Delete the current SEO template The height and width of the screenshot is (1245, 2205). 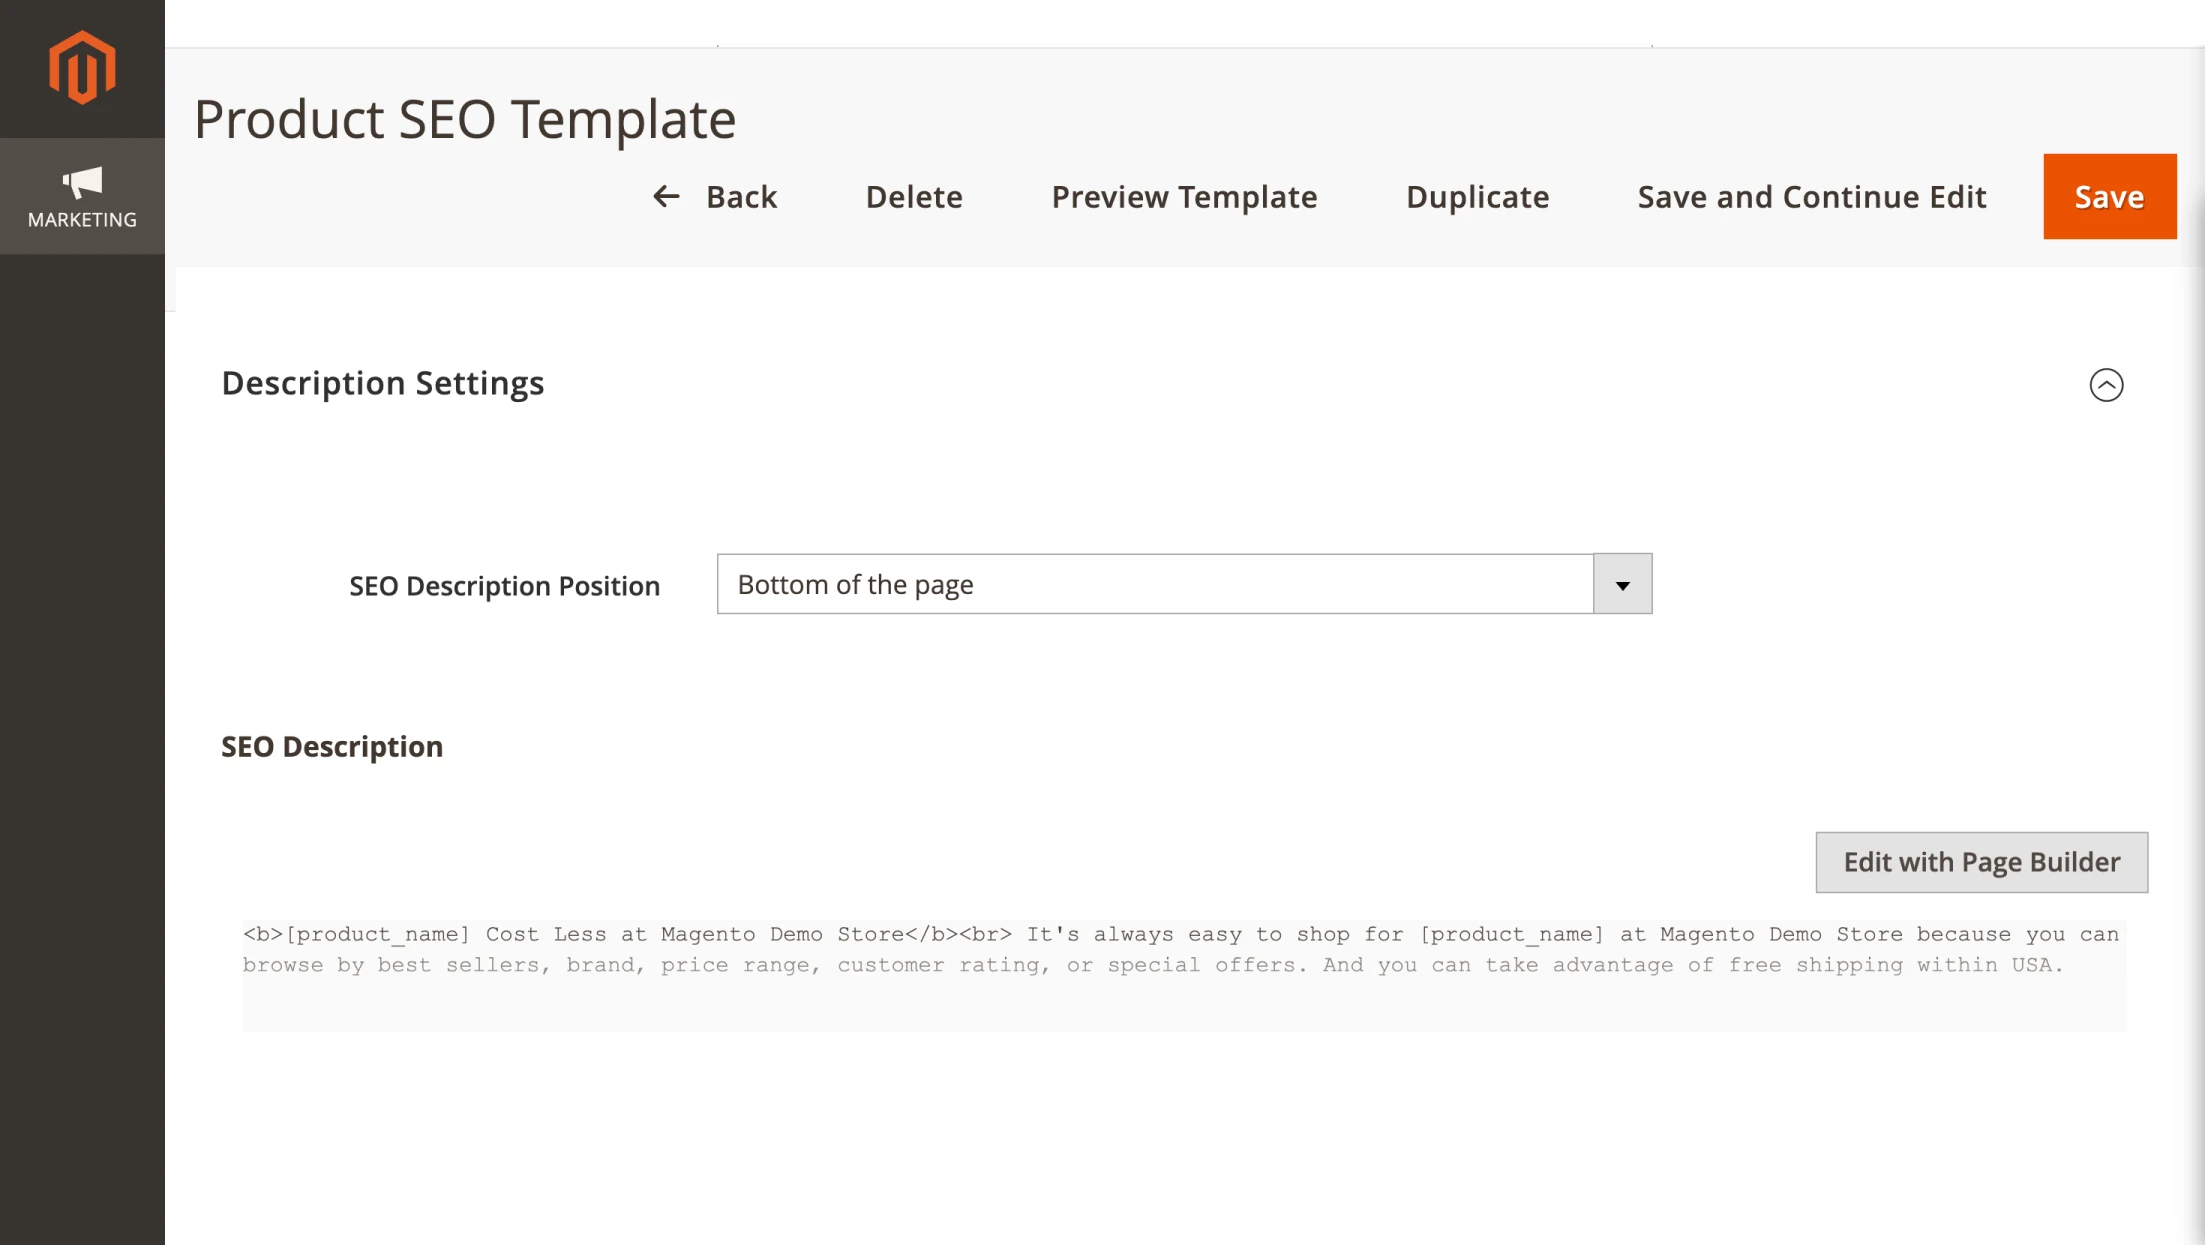click(913, 197)
